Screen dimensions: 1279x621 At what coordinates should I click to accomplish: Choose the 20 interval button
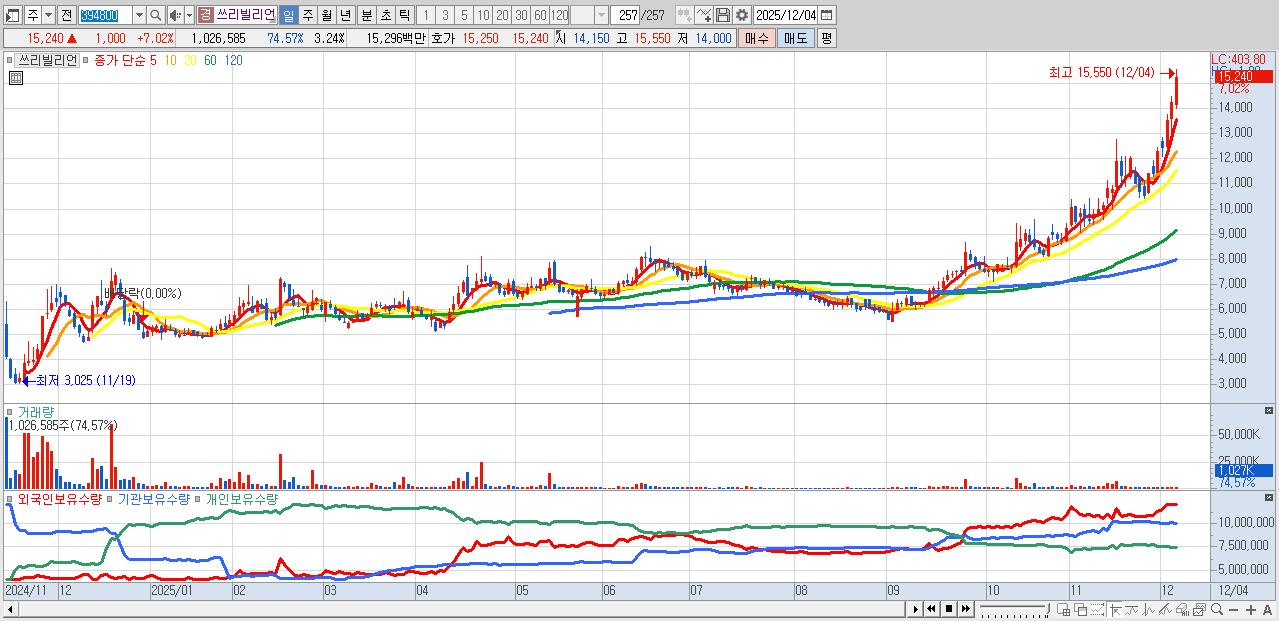pos(502,15)
